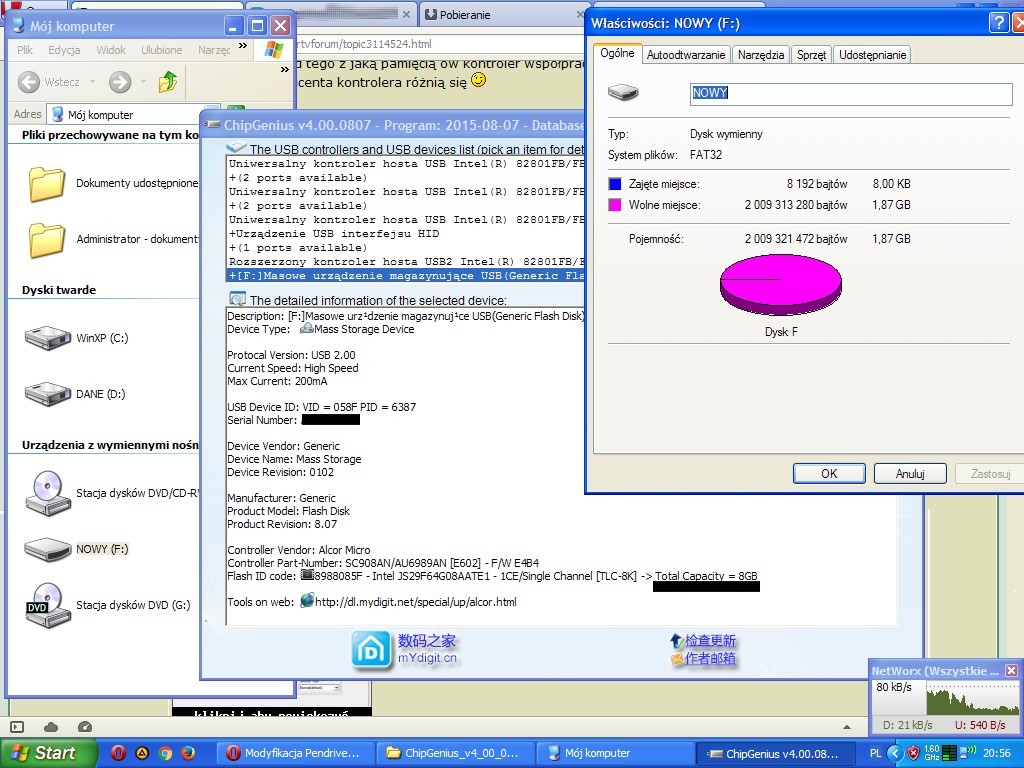This screenshot has width=1024, height=768.
Task: Select the highlighted [F:] USB mass storage row
Action: click(x=405, y=276)
